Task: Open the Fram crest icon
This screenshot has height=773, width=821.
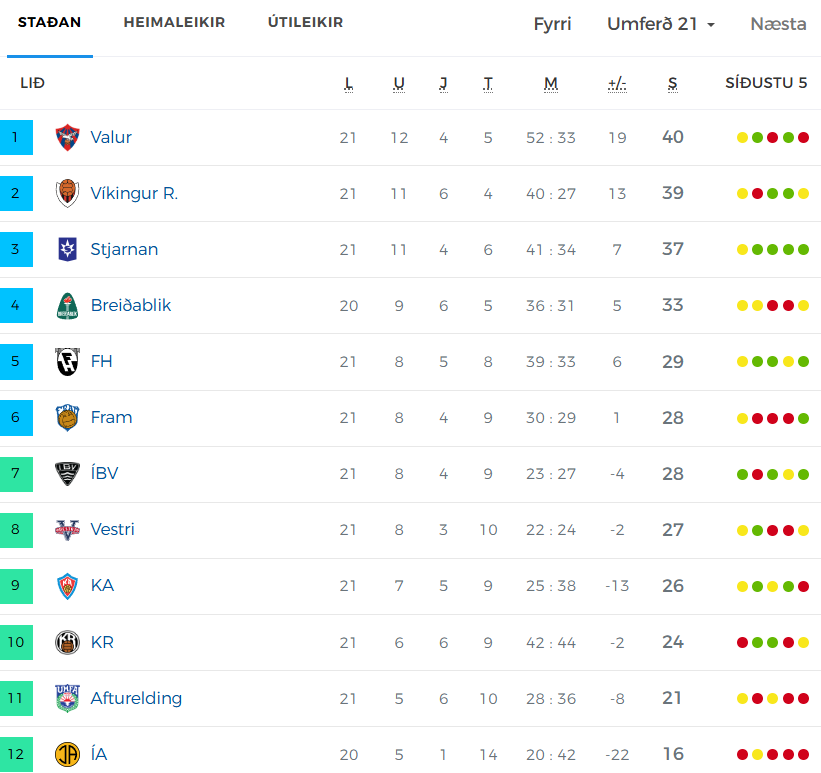Action: [x=68, y=418]
